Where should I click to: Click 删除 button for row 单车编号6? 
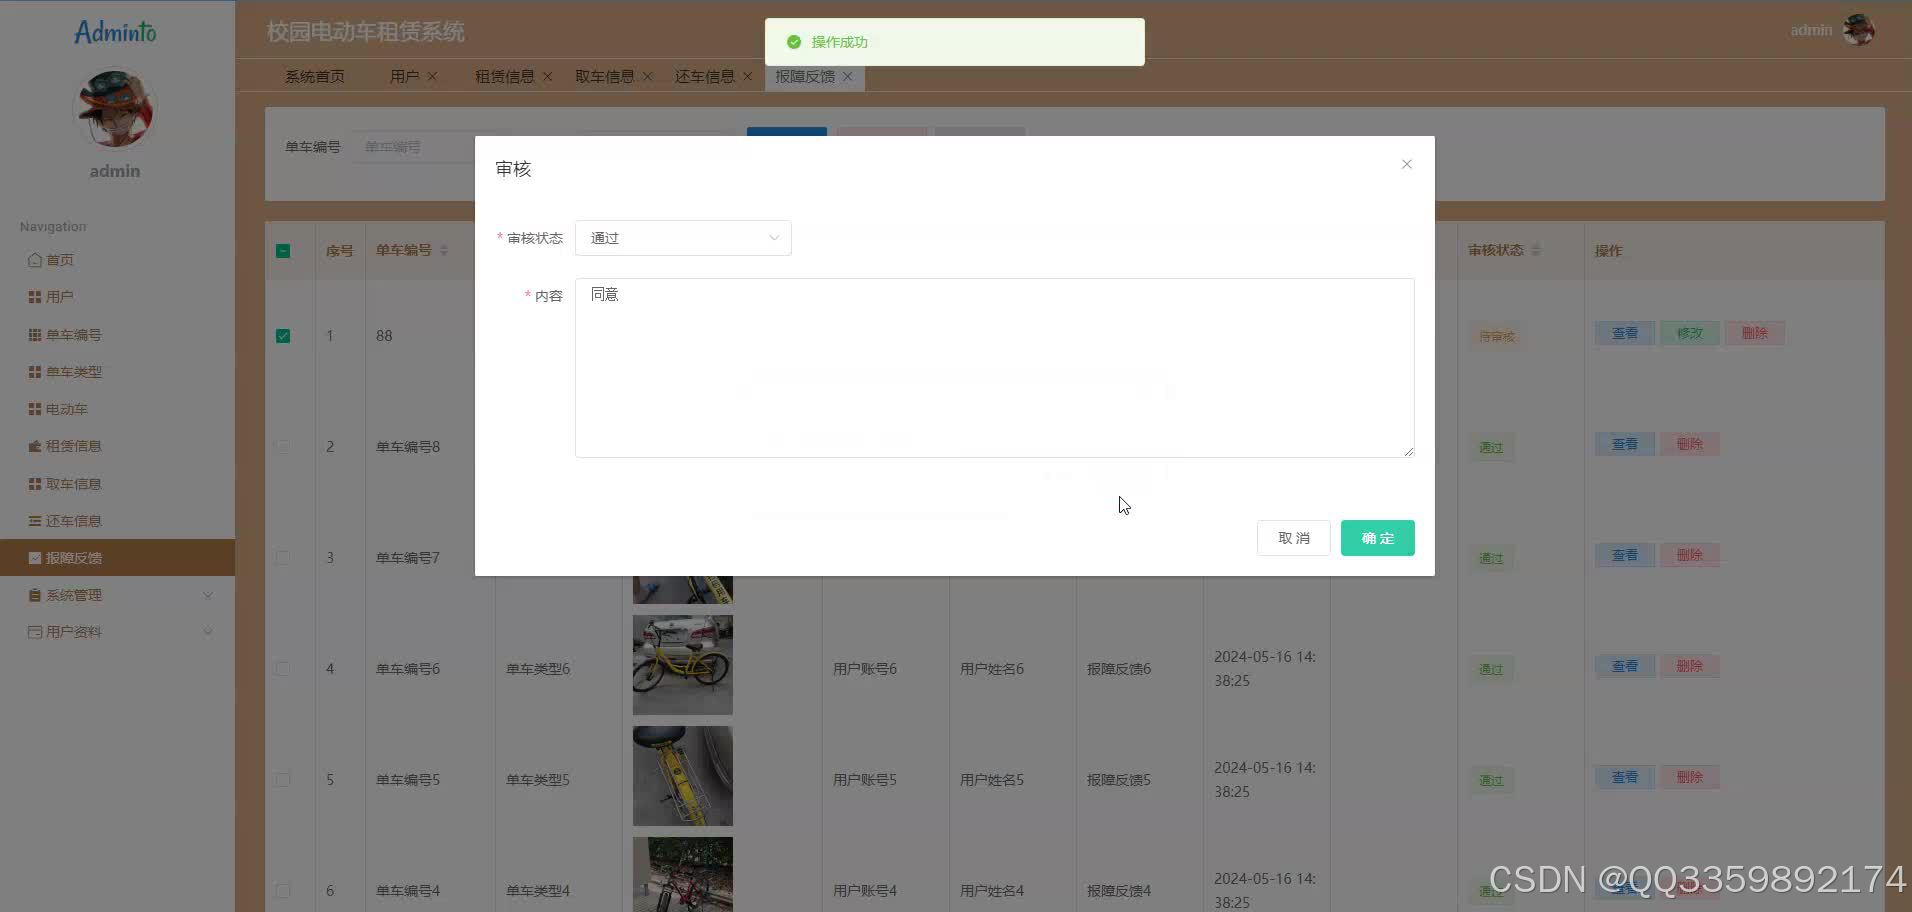(x=1689, y=666)
